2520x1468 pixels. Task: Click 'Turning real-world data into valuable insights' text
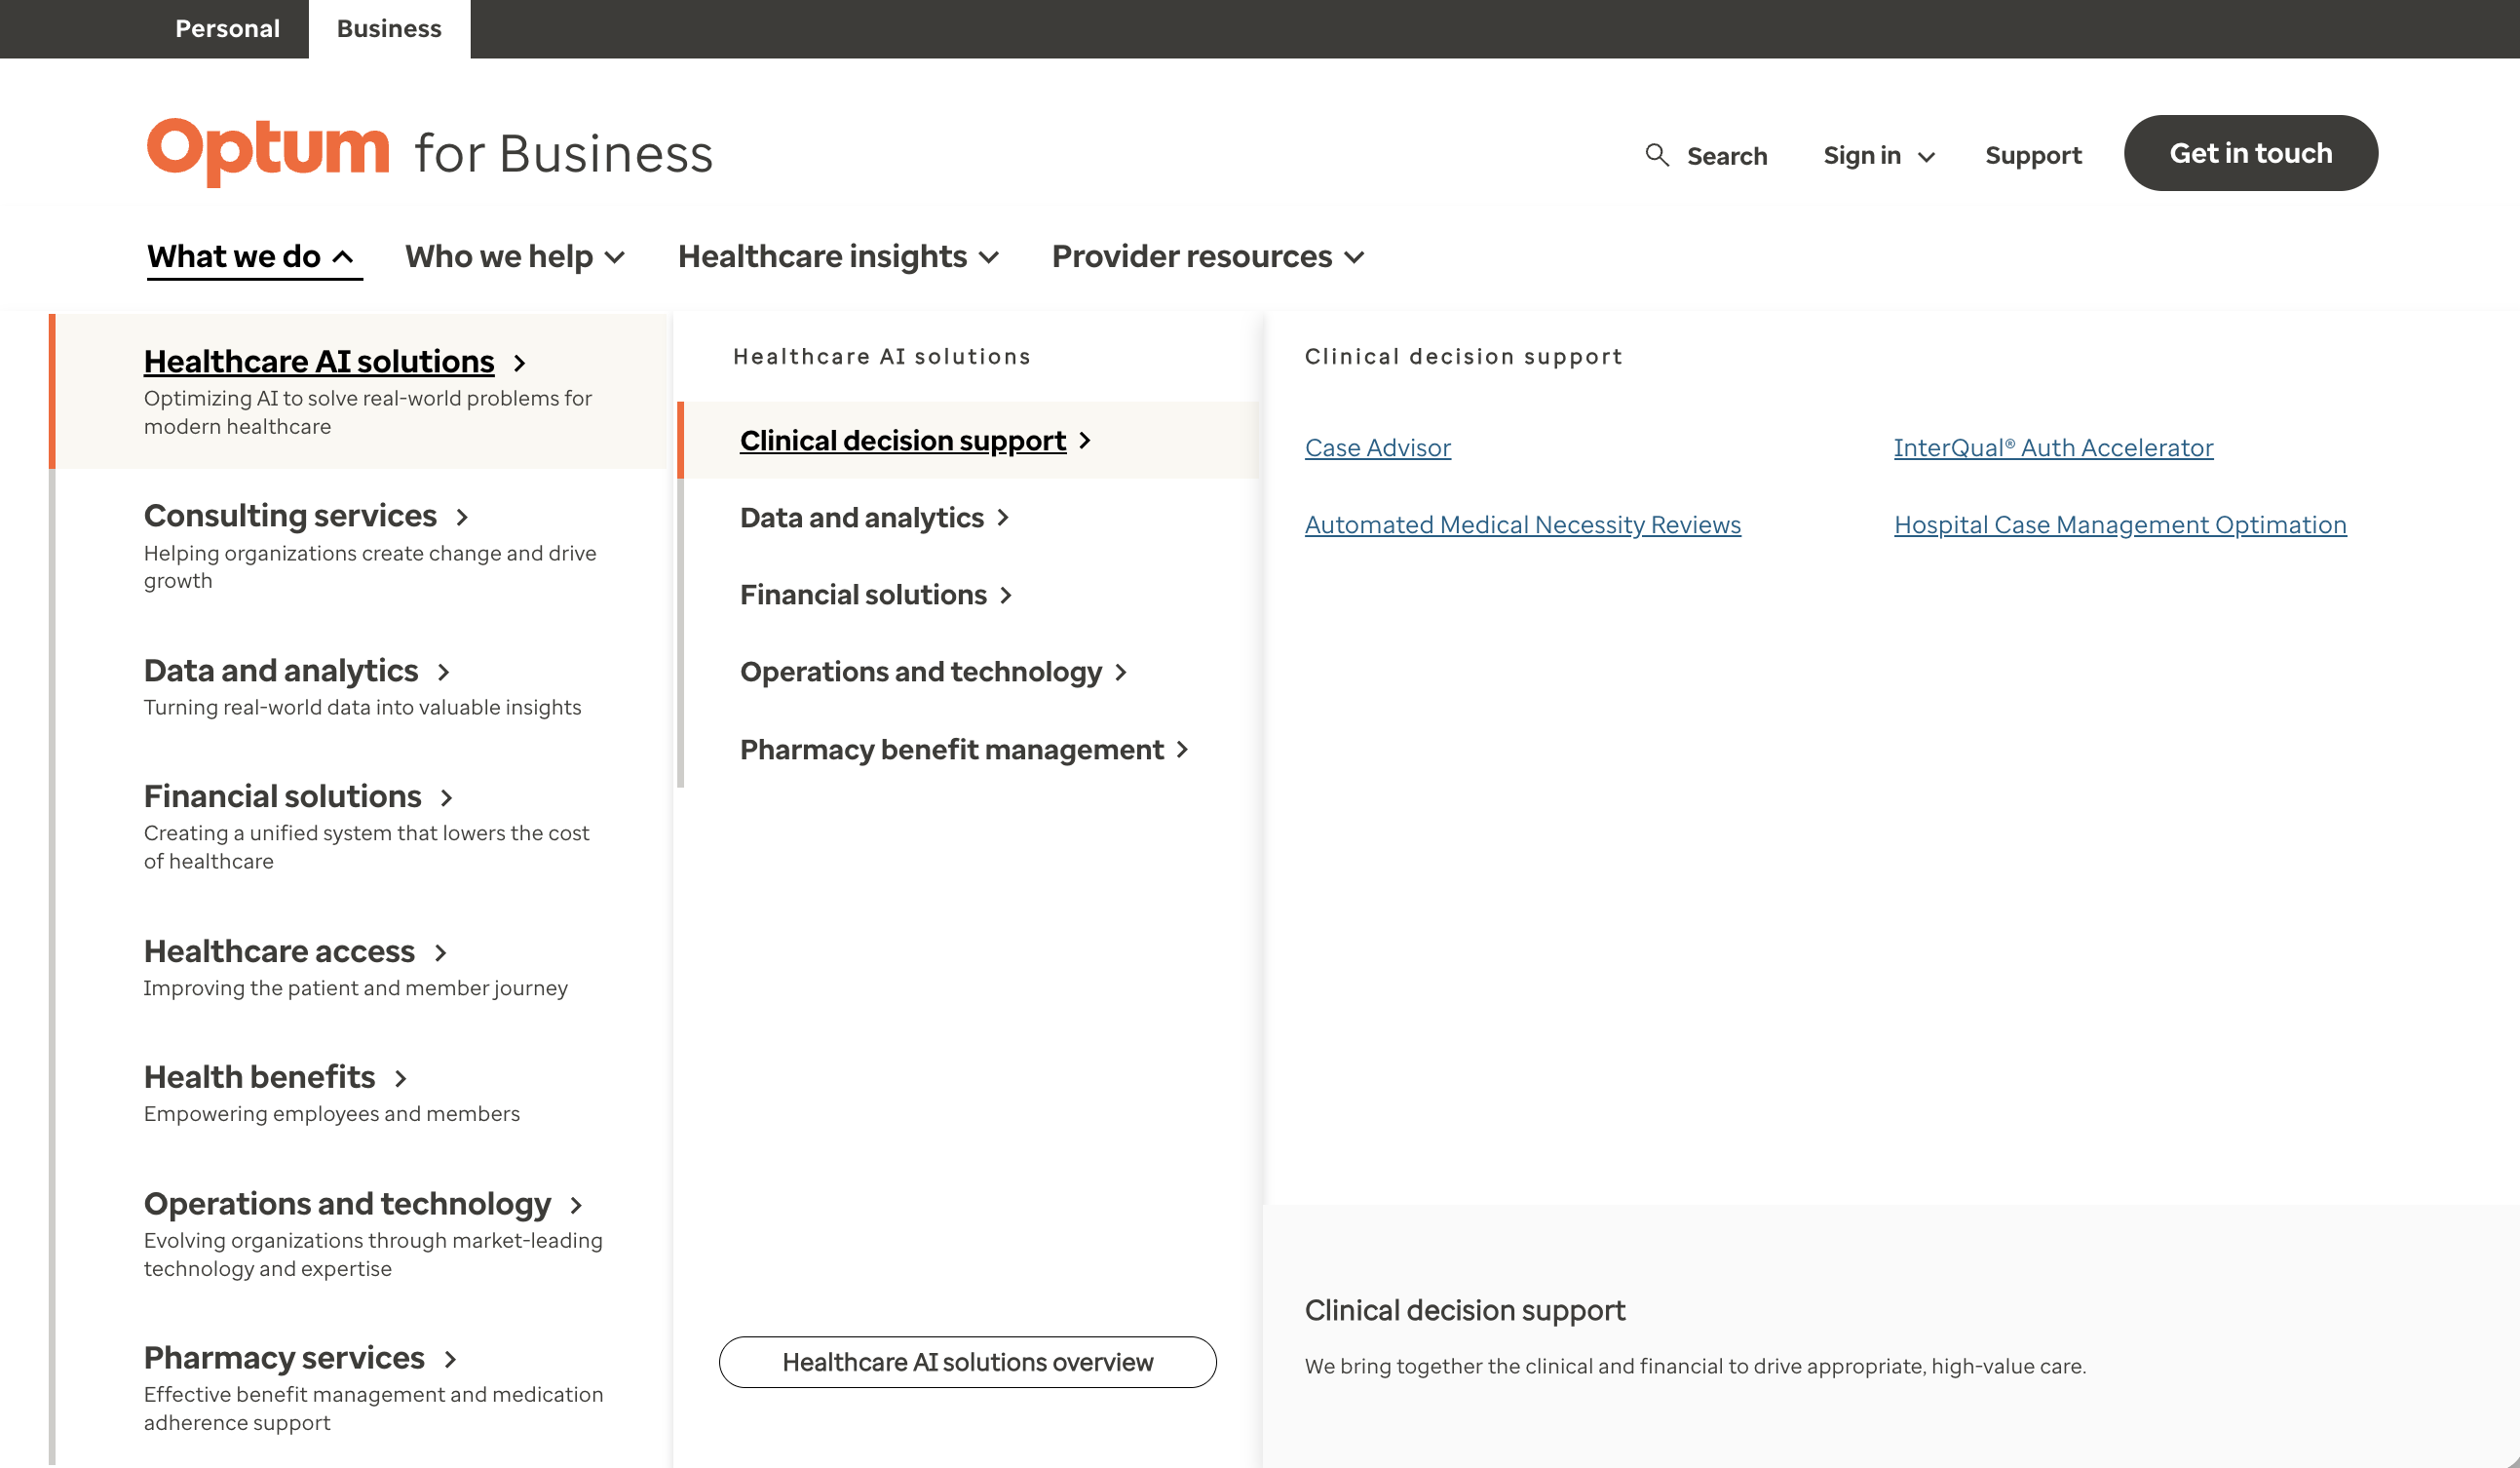pyautogui.click(x=362, y=707)
